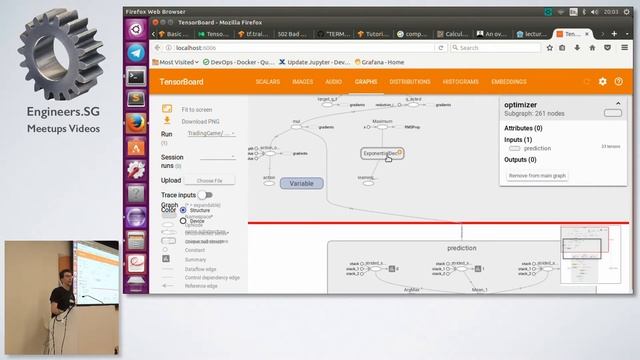The image size is (640, 360).
Task: Click the TensorBoard title logo text
Action: pyautogui.click(x=182, y=82)
